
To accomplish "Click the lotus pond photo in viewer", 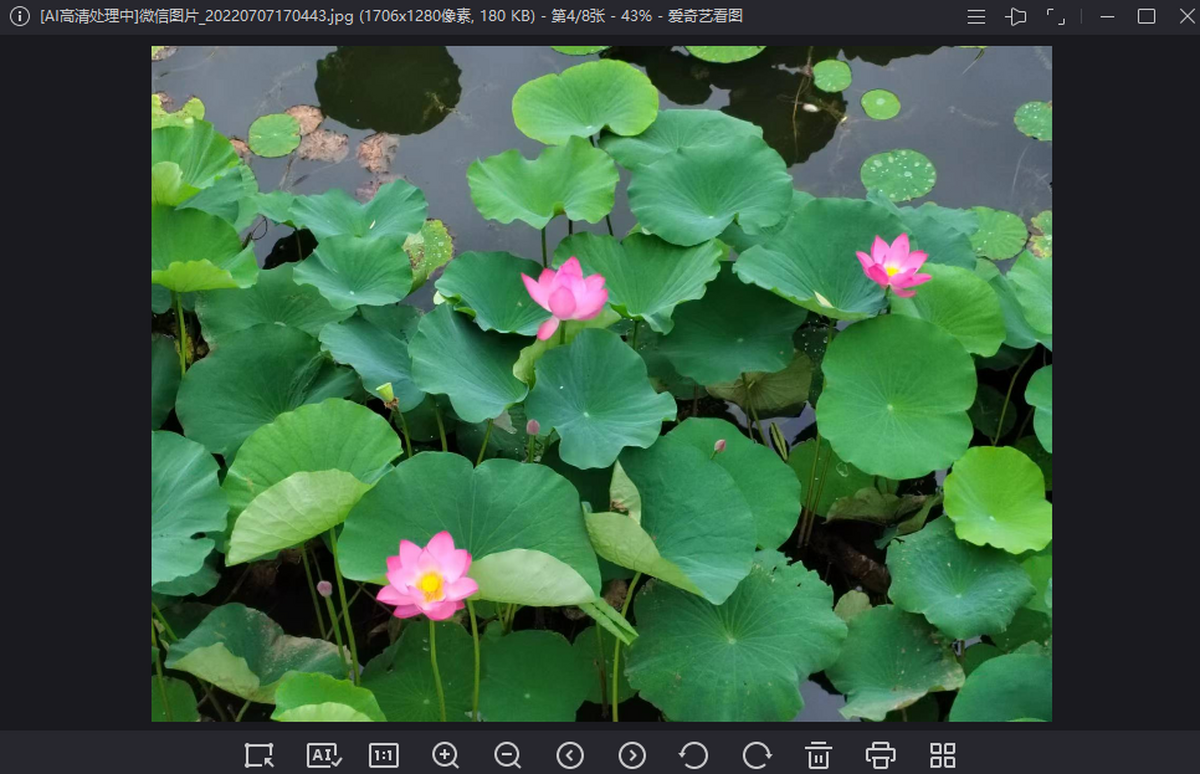I will point(601,383).
